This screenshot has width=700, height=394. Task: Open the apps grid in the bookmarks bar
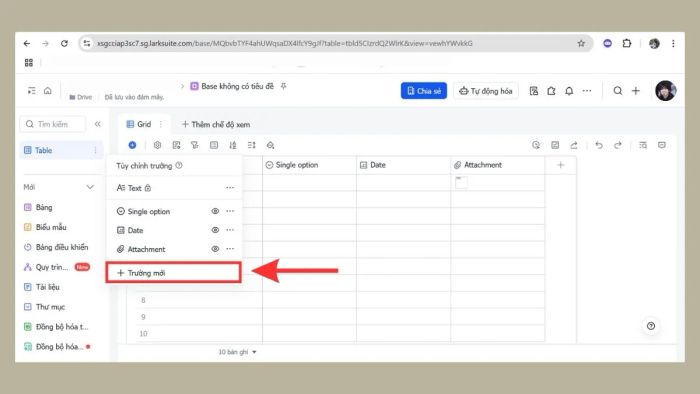[29, 62]
